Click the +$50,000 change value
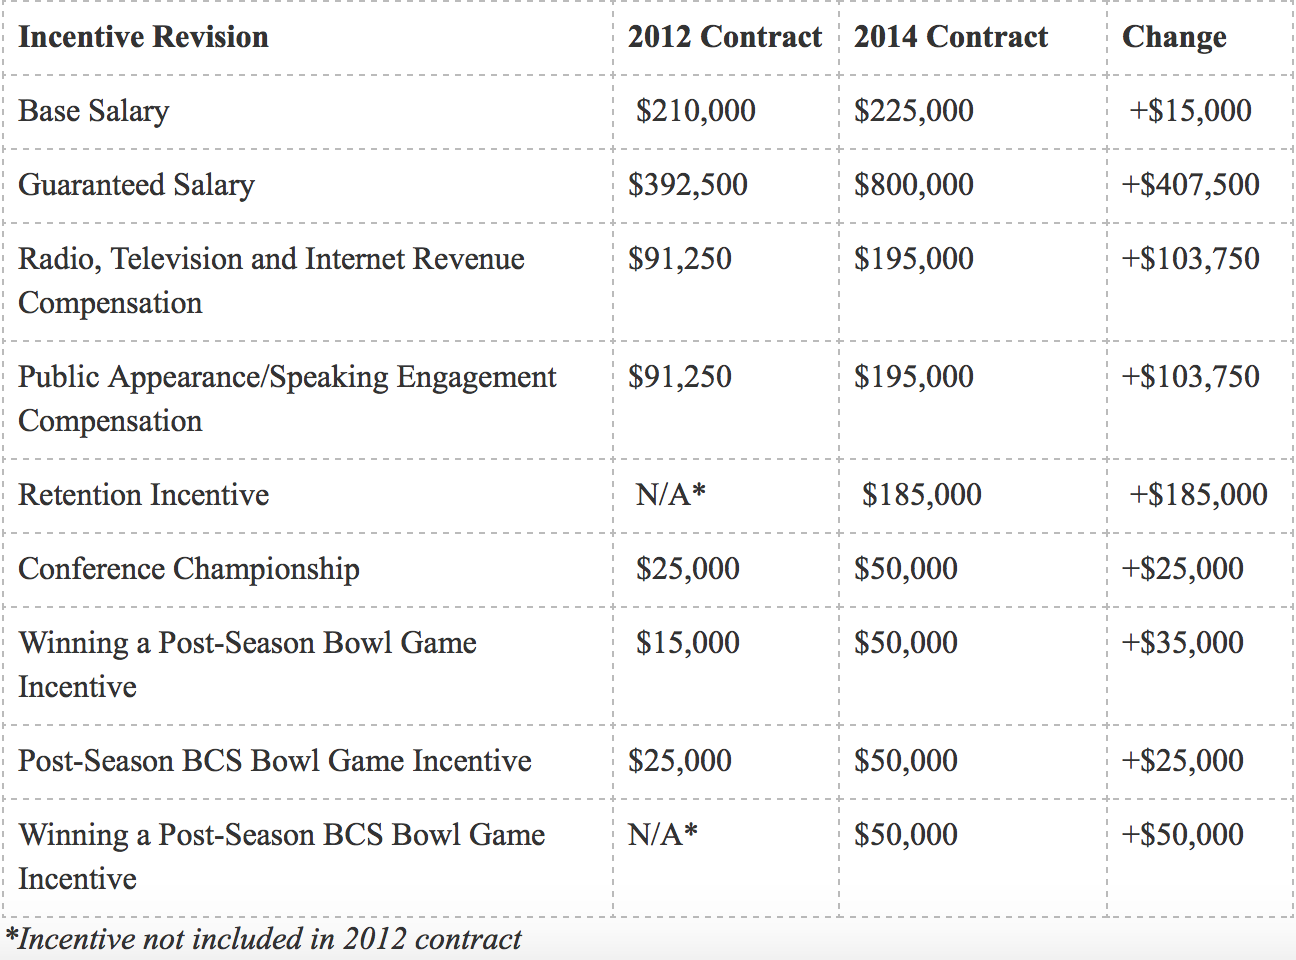The width and height of the screenshot is (1296, 960). tap(1182, 835)
